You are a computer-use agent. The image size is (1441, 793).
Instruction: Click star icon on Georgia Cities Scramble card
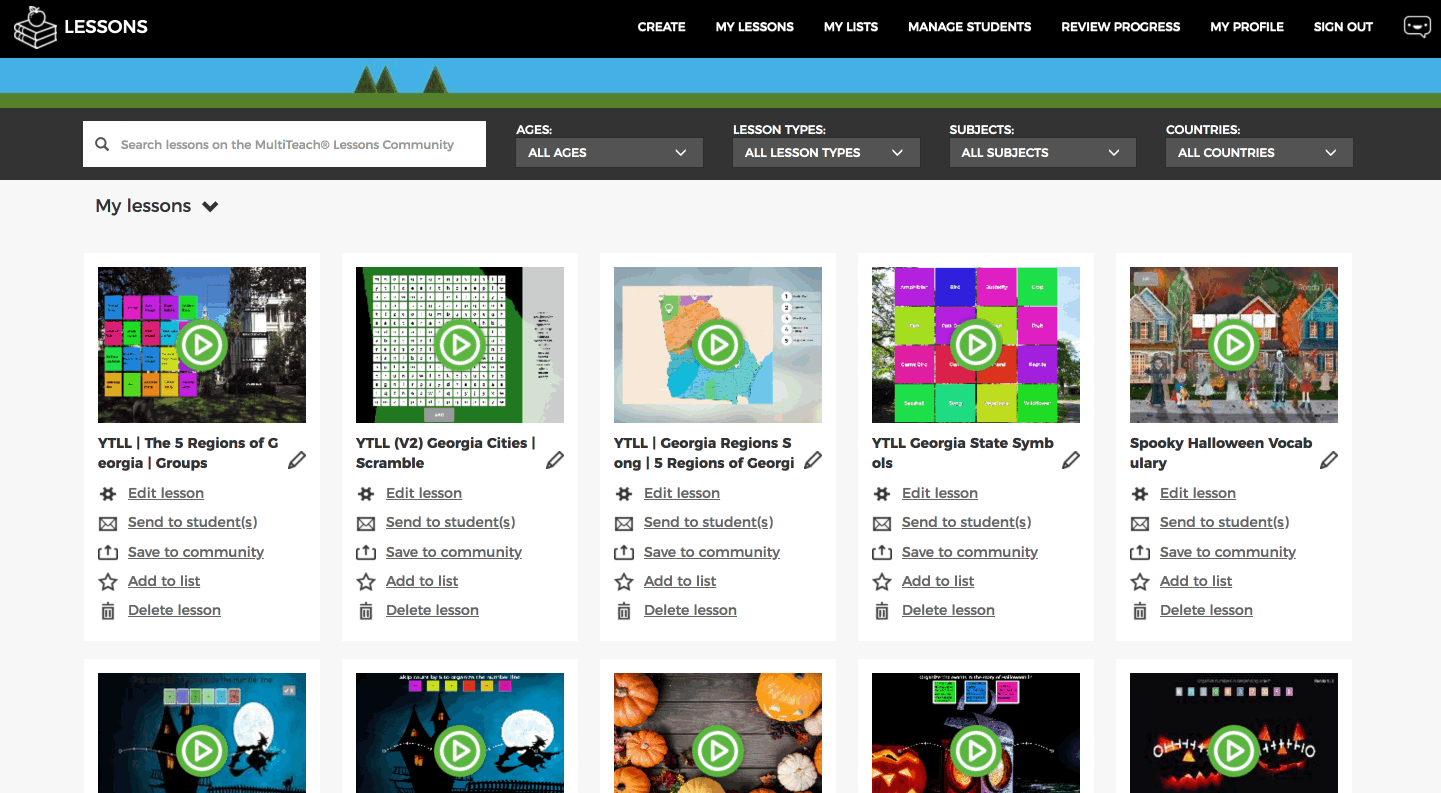366,581
